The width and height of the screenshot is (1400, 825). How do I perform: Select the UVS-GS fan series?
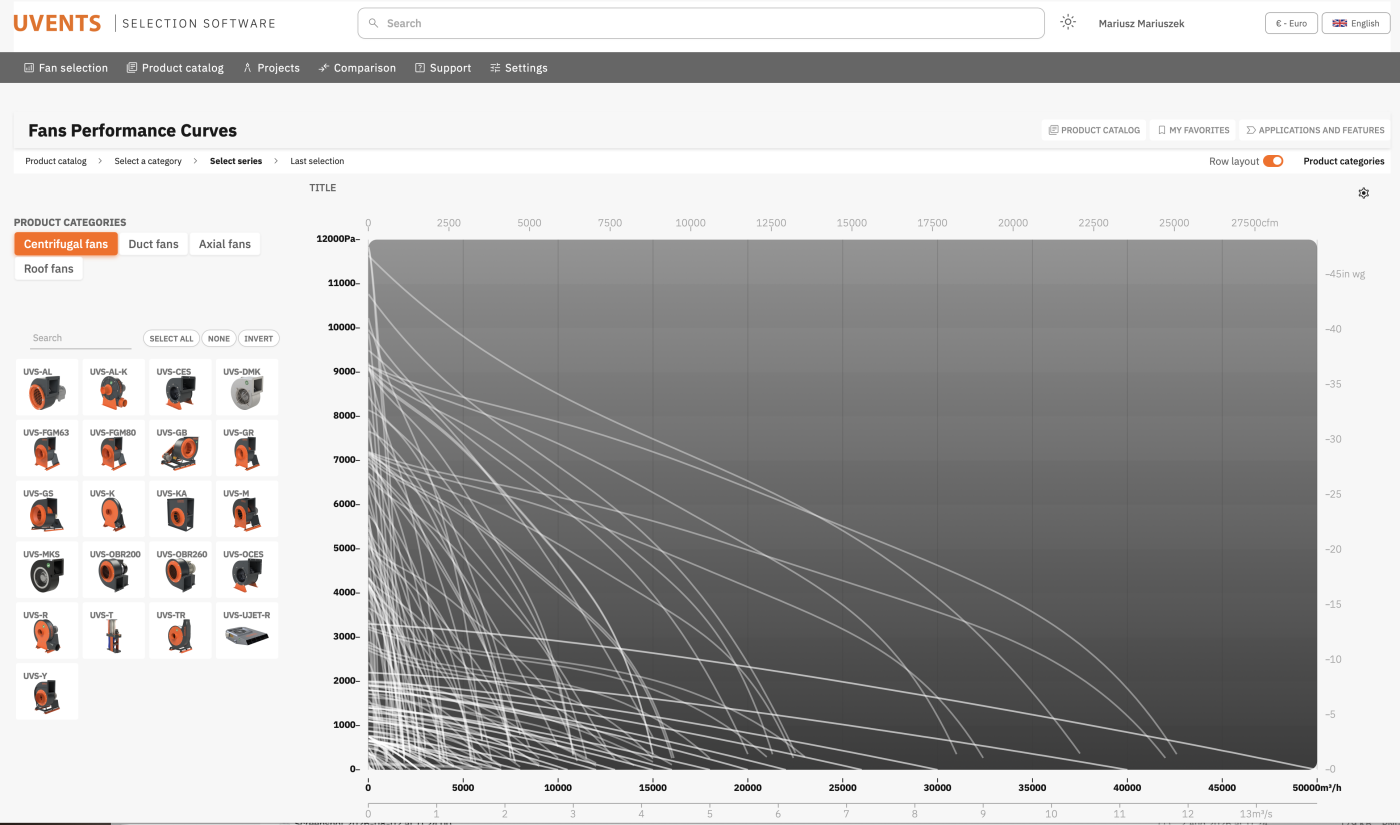click(x=47, y=509)
